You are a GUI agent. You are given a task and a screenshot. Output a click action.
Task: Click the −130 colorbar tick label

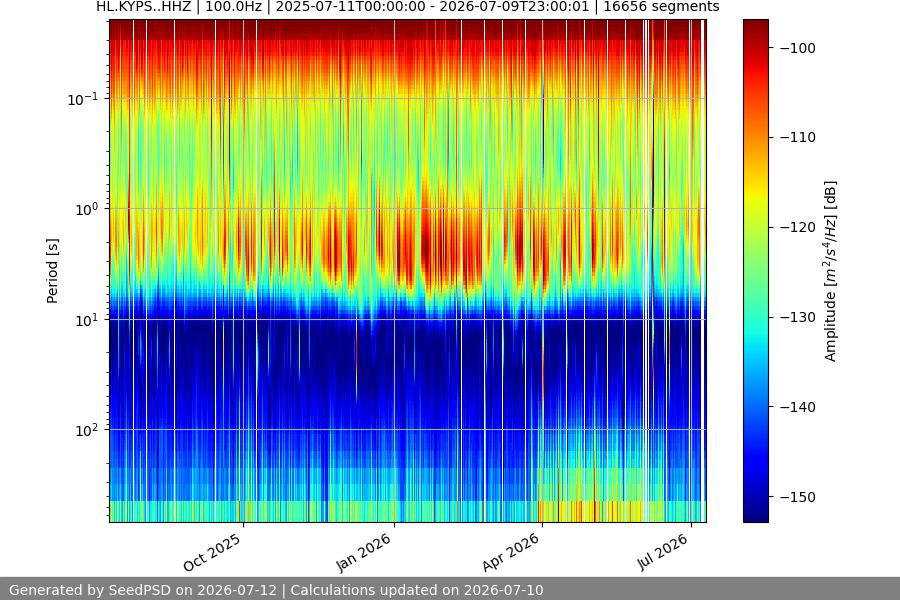pyautogui.click(x=798, y=317)
